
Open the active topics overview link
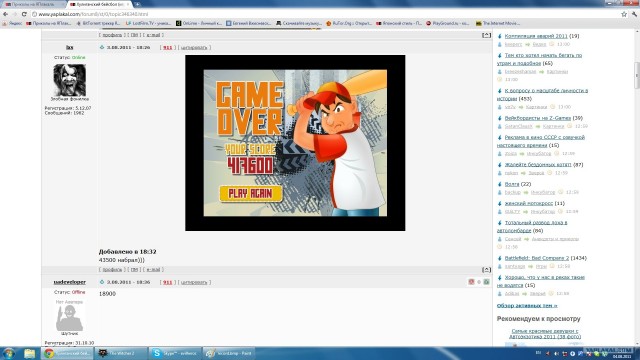point(527,305)
